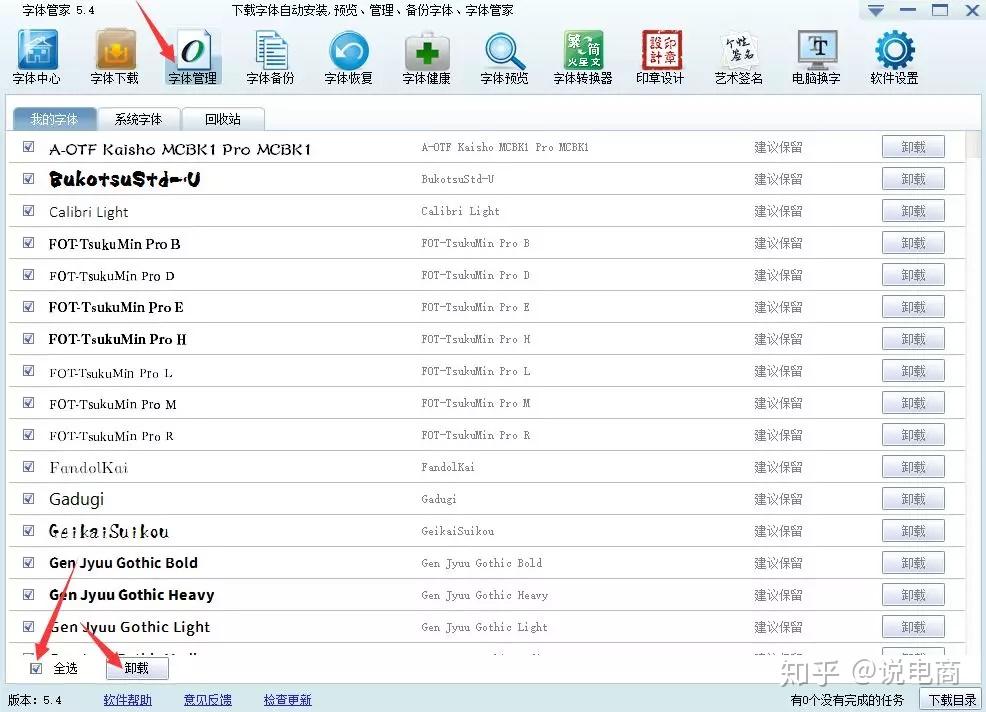Open the 字体备份 backup icon

coord(271,57)
